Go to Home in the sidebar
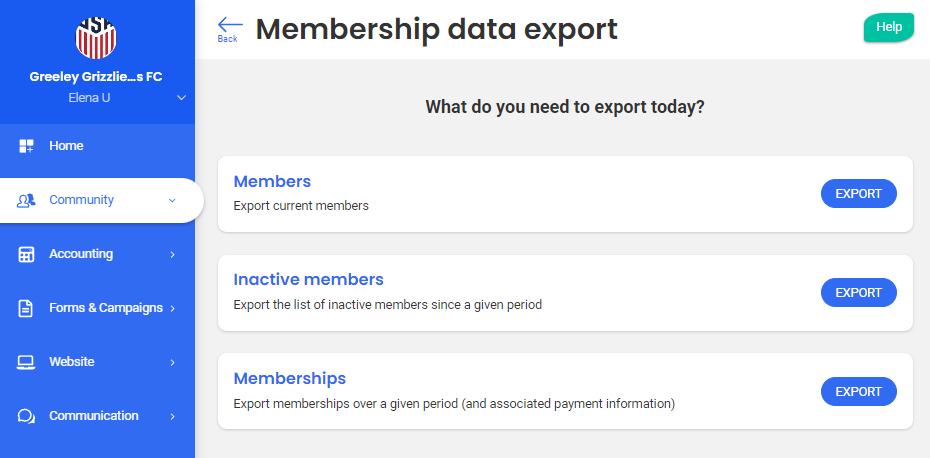 point(66,146)
